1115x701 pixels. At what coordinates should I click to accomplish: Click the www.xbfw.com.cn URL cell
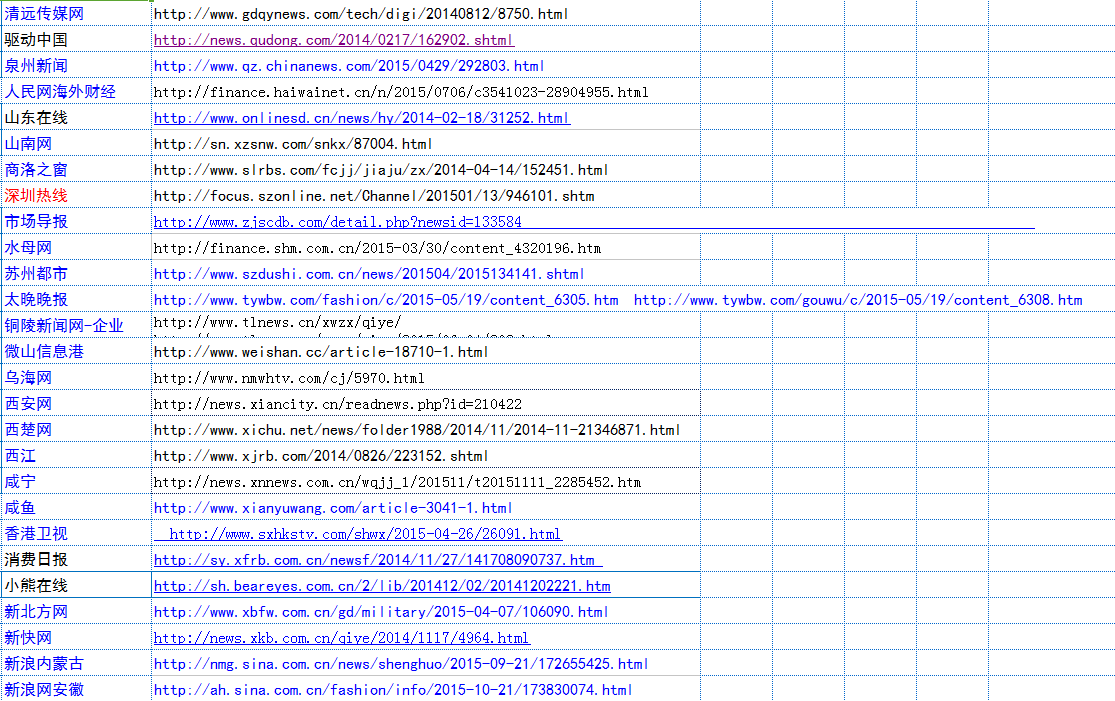point(426,612)
